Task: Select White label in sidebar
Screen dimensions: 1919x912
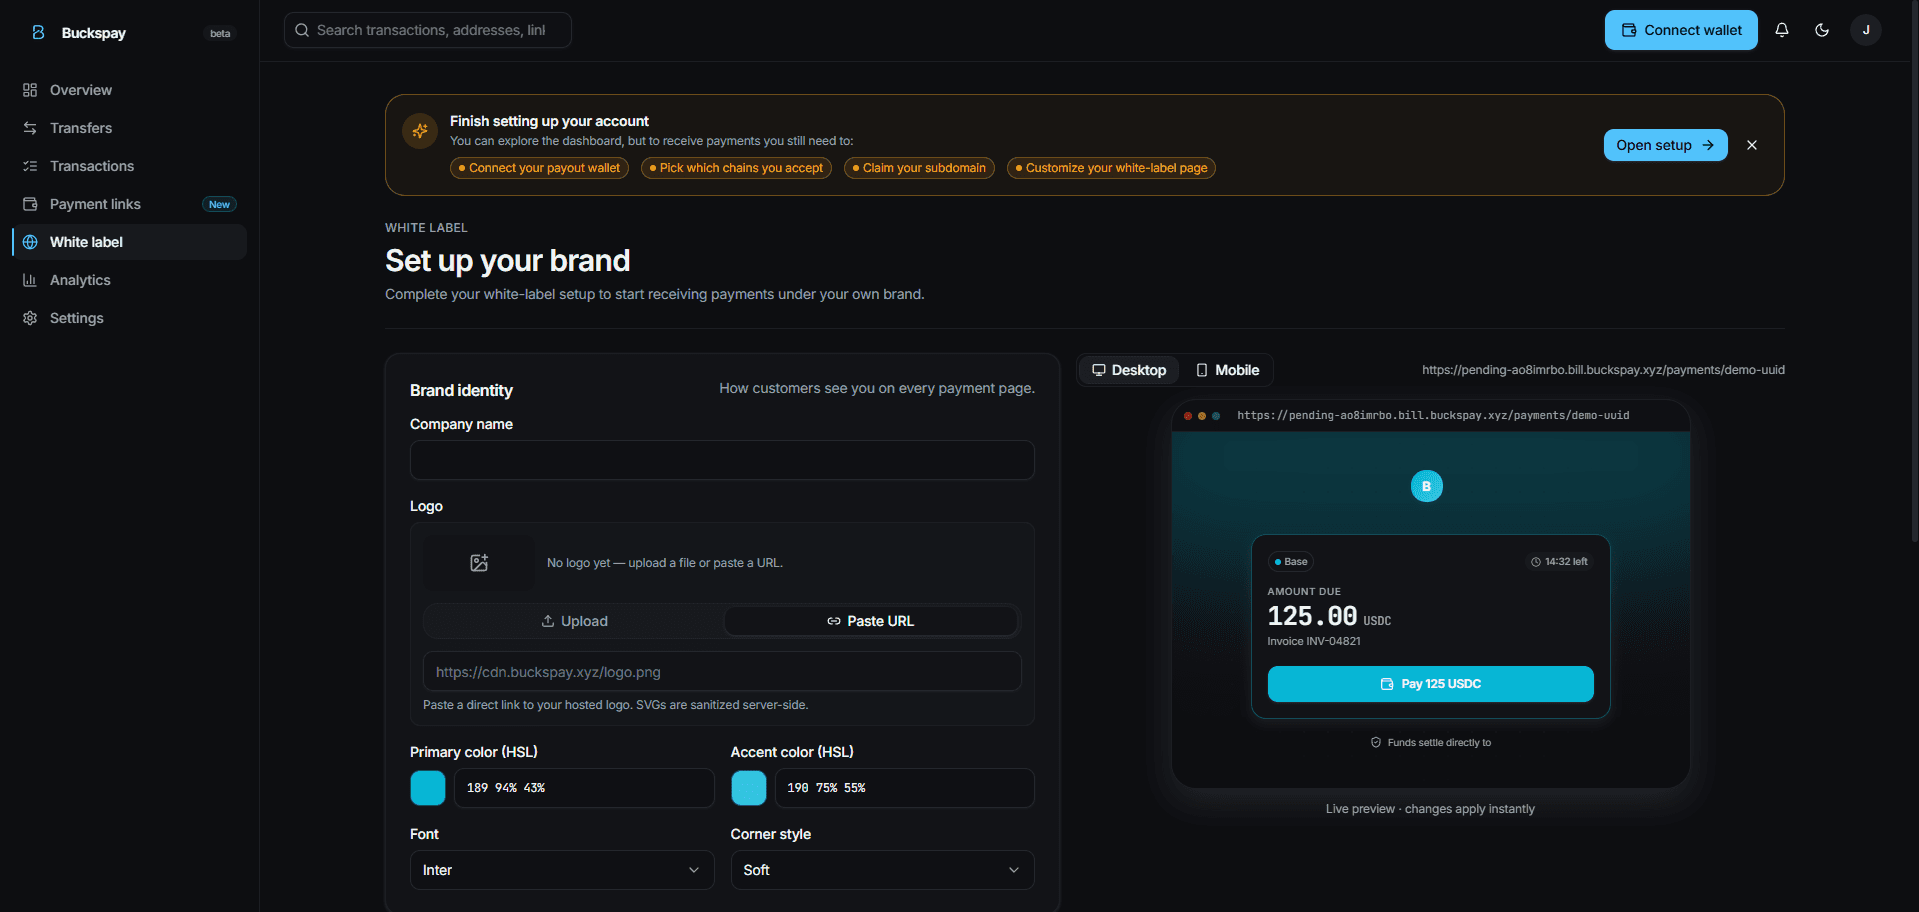Action: [x=129, y=242]
